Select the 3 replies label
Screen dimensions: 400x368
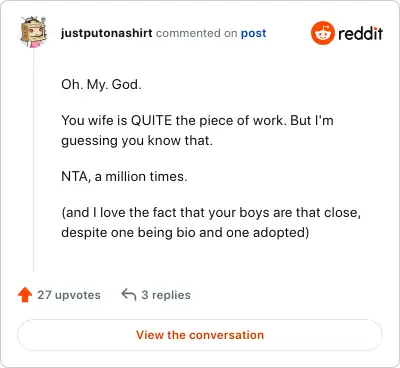click(166, 295)
